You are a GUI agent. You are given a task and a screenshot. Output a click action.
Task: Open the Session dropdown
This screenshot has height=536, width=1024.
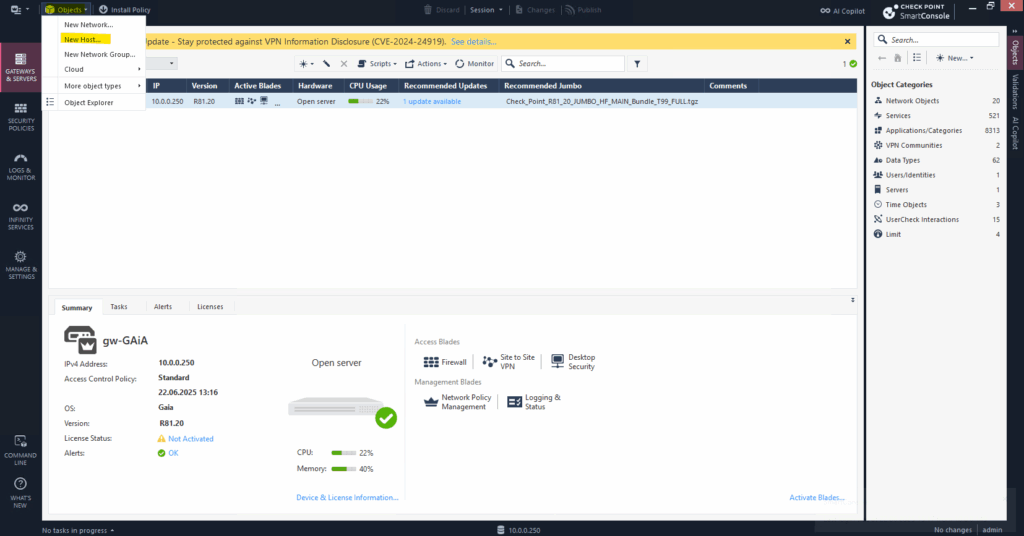487,10
